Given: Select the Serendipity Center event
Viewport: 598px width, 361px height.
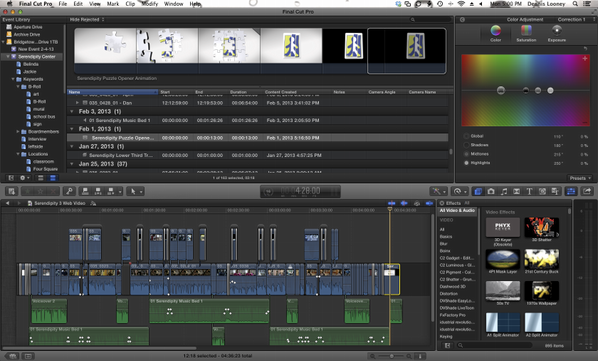Looking at the screenshot, I should tap(37, 57).
